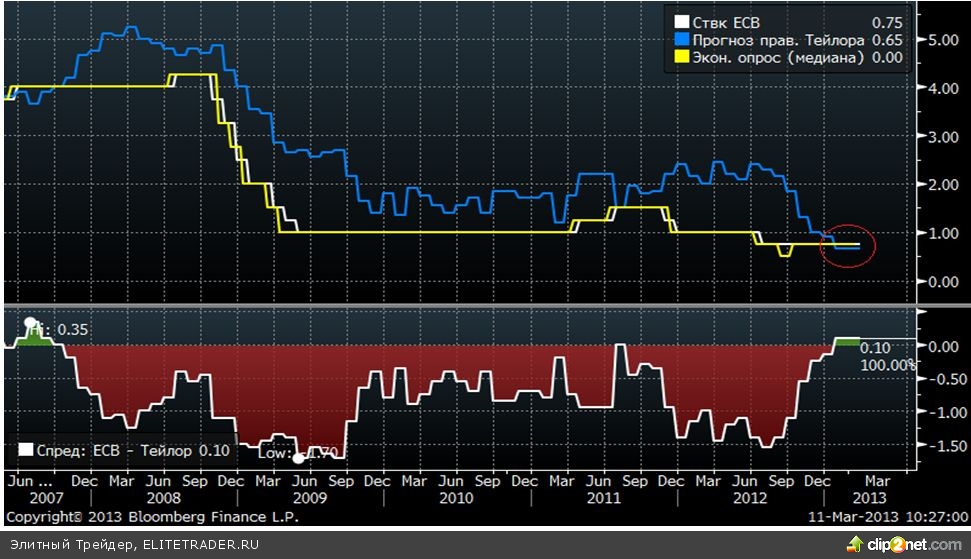This screenshot has height=559, width=971.
Task: Click the 5.00 axis tick arrow
Action: pos(918,40)
